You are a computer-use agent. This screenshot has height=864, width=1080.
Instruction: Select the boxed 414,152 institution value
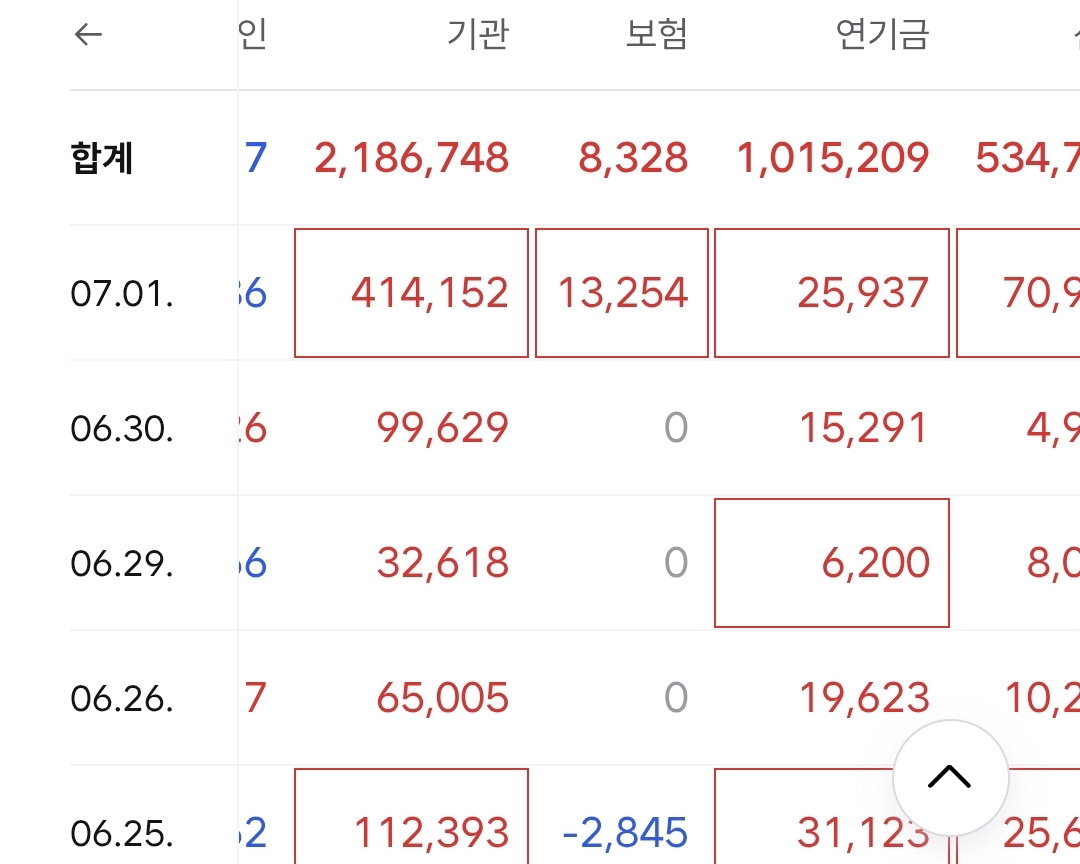pyautogui.click(x=411, y=293)
